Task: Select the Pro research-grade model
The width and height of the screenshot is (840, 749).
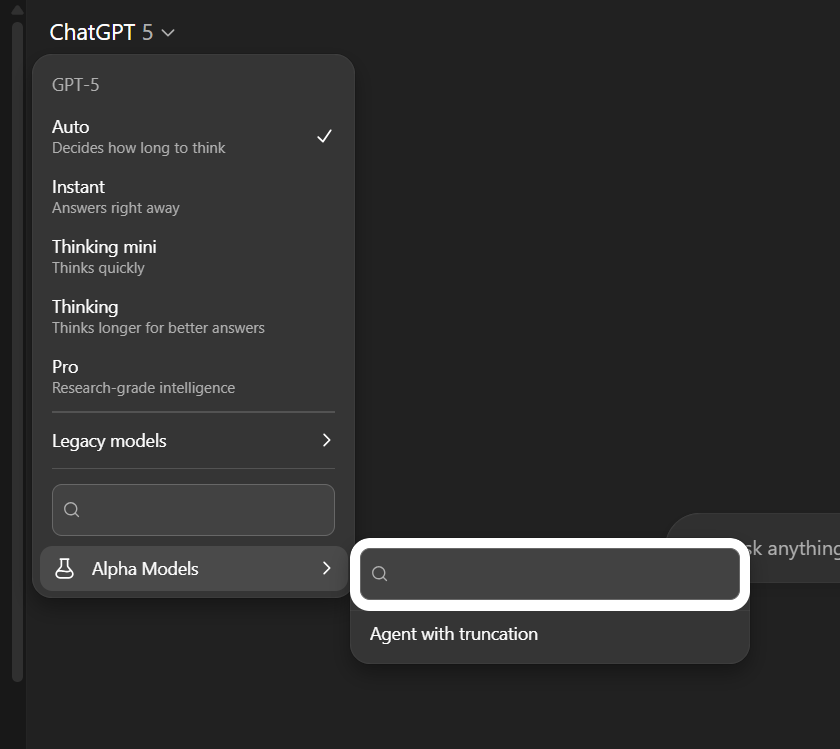Action: 193,377
